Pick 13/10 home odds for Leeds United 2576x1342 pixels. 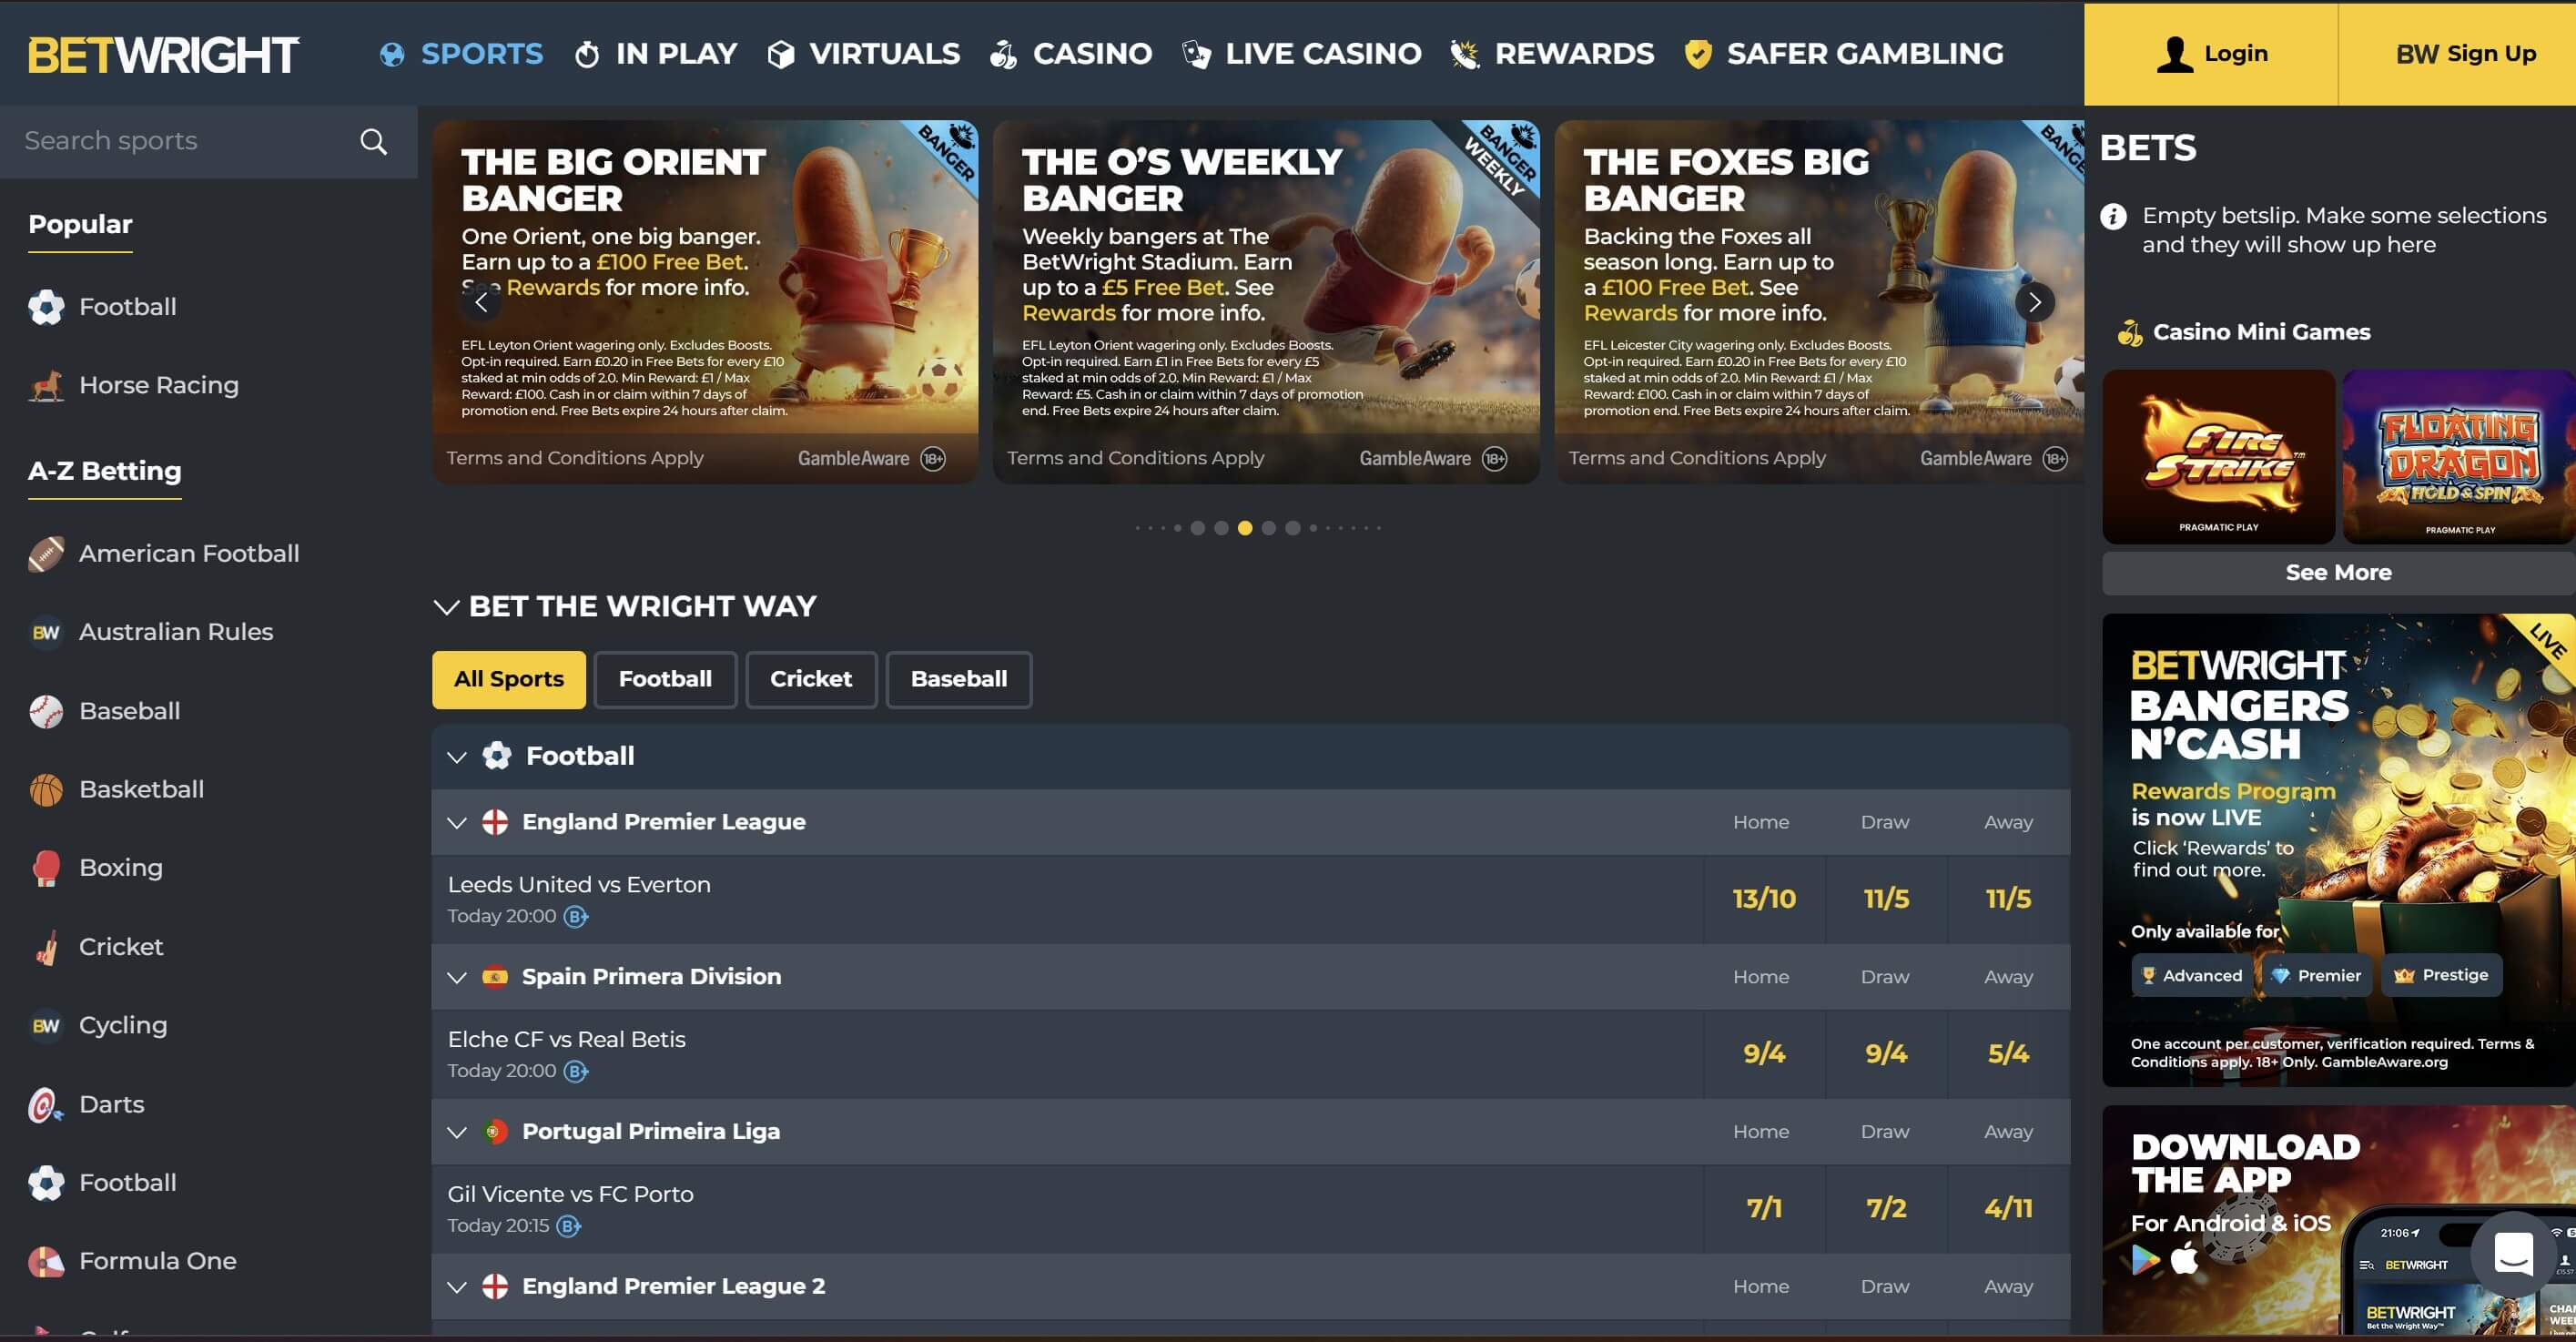click(1764, 899)
